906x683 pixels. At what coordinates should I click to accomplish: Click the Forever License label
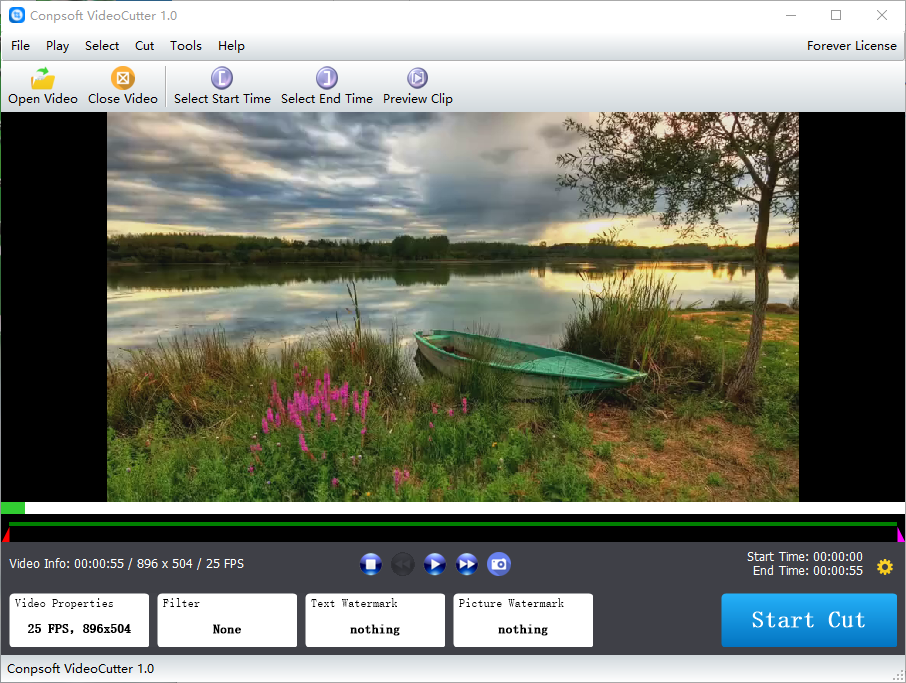click(x=852, y=46)
